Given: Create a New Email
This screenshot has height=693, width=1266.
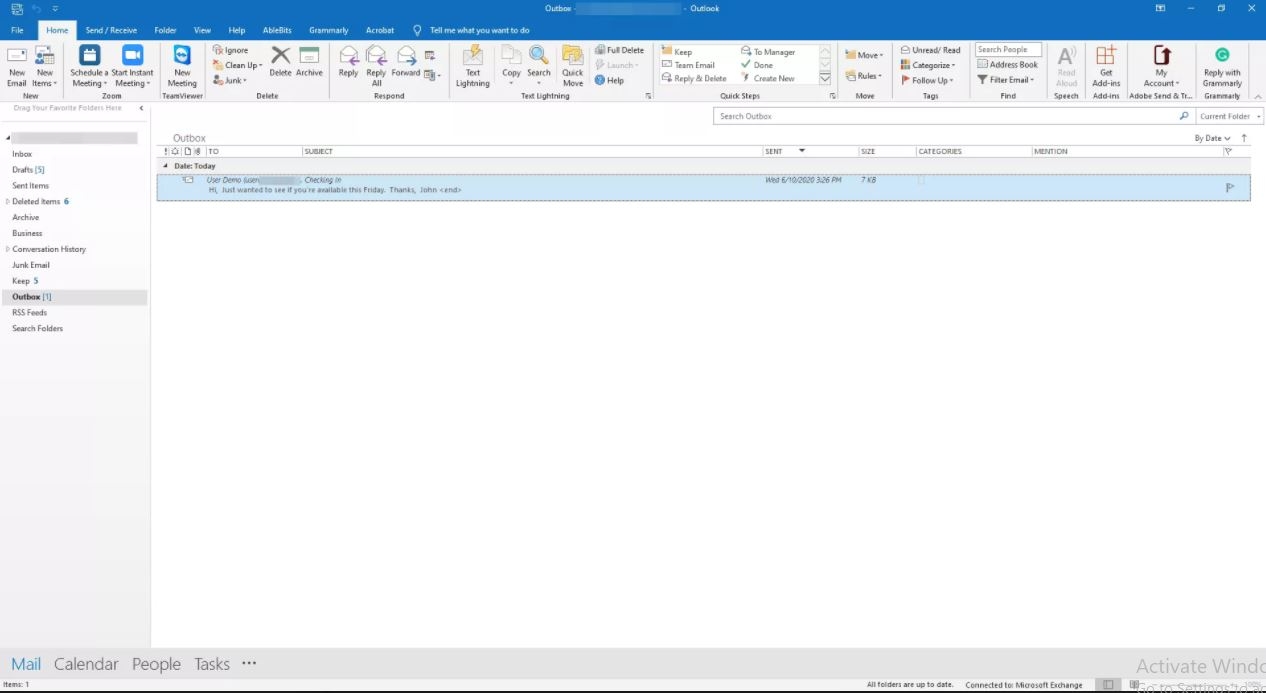Looking at the screenshot, I should [17, 66].
